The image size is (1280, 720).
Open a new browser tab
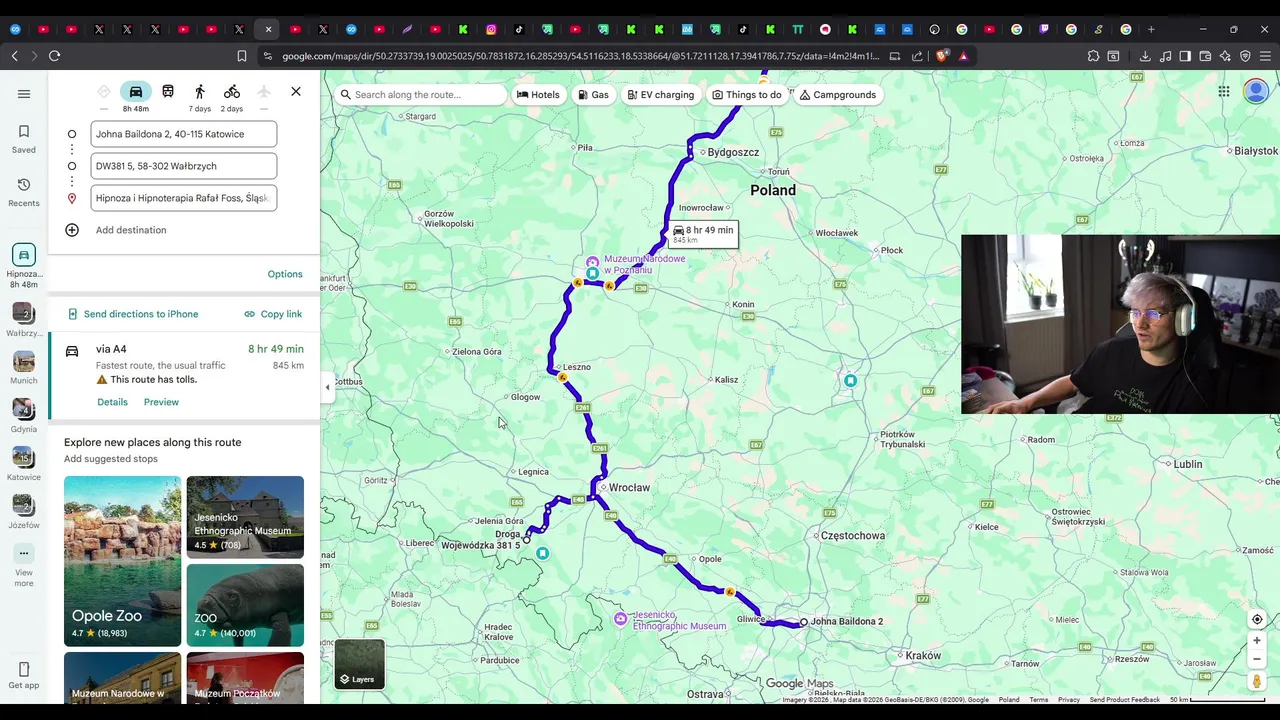pyautogui.click(x=1151, y=29)
